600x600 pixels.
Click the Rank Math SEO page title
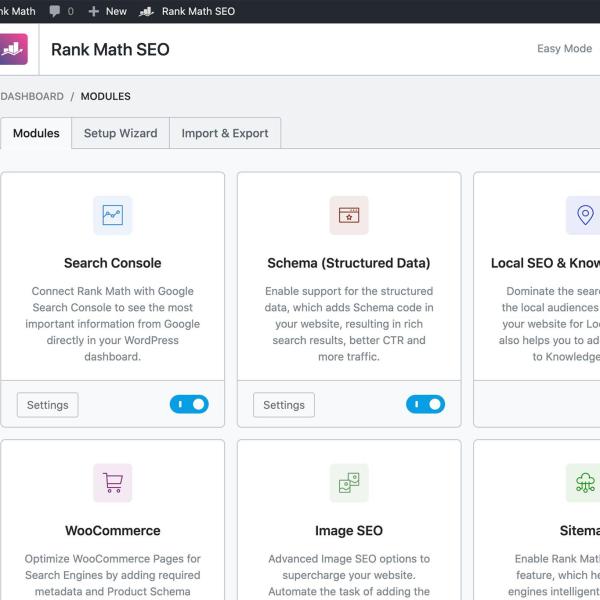pos(110,49)
